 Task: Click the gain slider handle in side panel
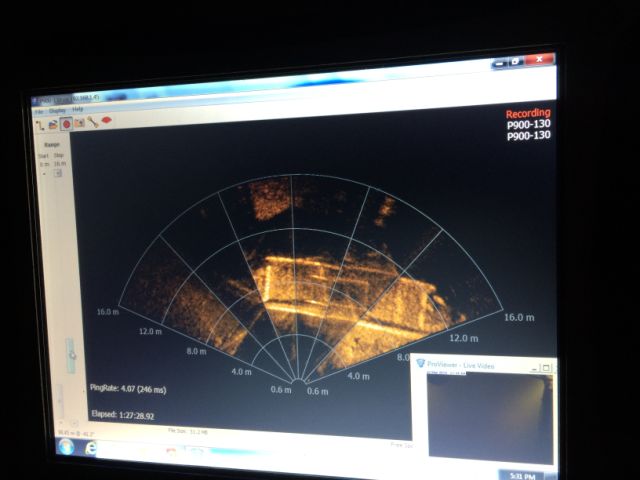pos(72,356)
